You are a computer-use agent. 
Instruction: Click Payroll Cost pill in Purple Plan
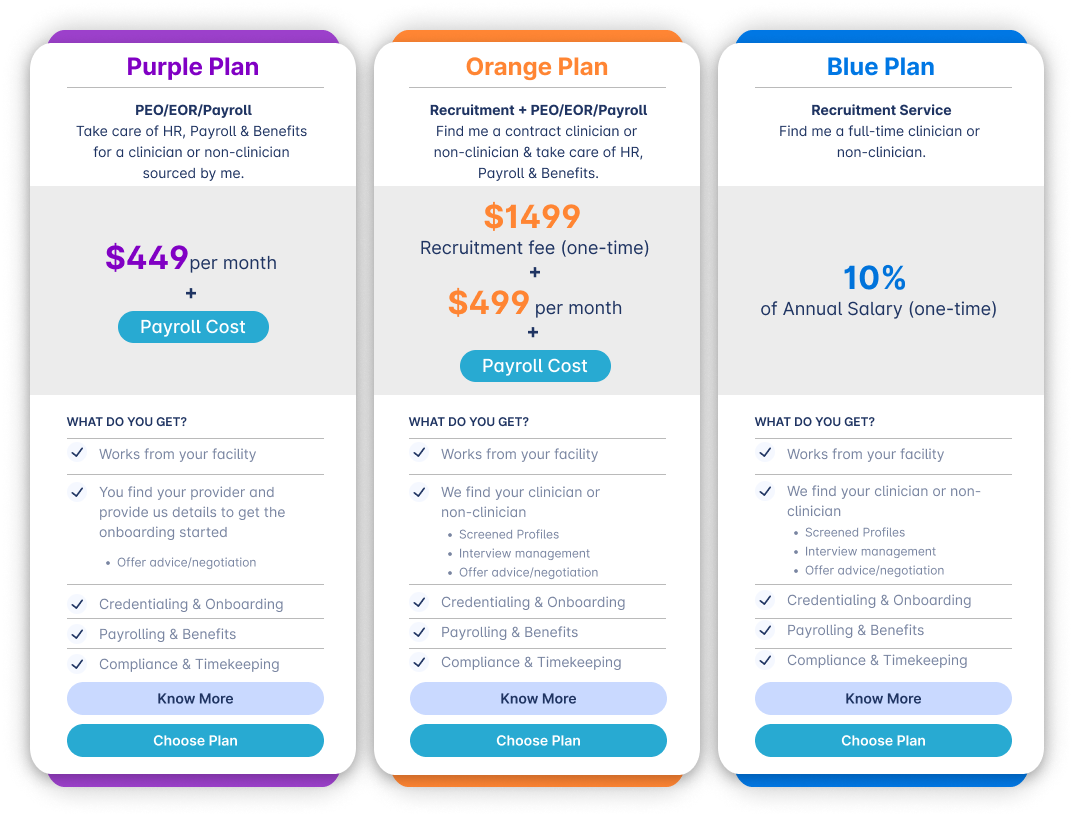point(193,327)
